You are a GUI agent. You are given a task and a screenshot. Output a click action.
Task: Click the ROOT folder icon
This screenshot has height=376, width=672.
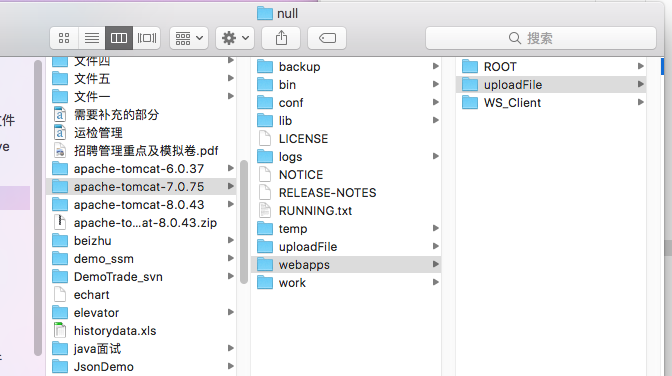[x=470, y=66]
